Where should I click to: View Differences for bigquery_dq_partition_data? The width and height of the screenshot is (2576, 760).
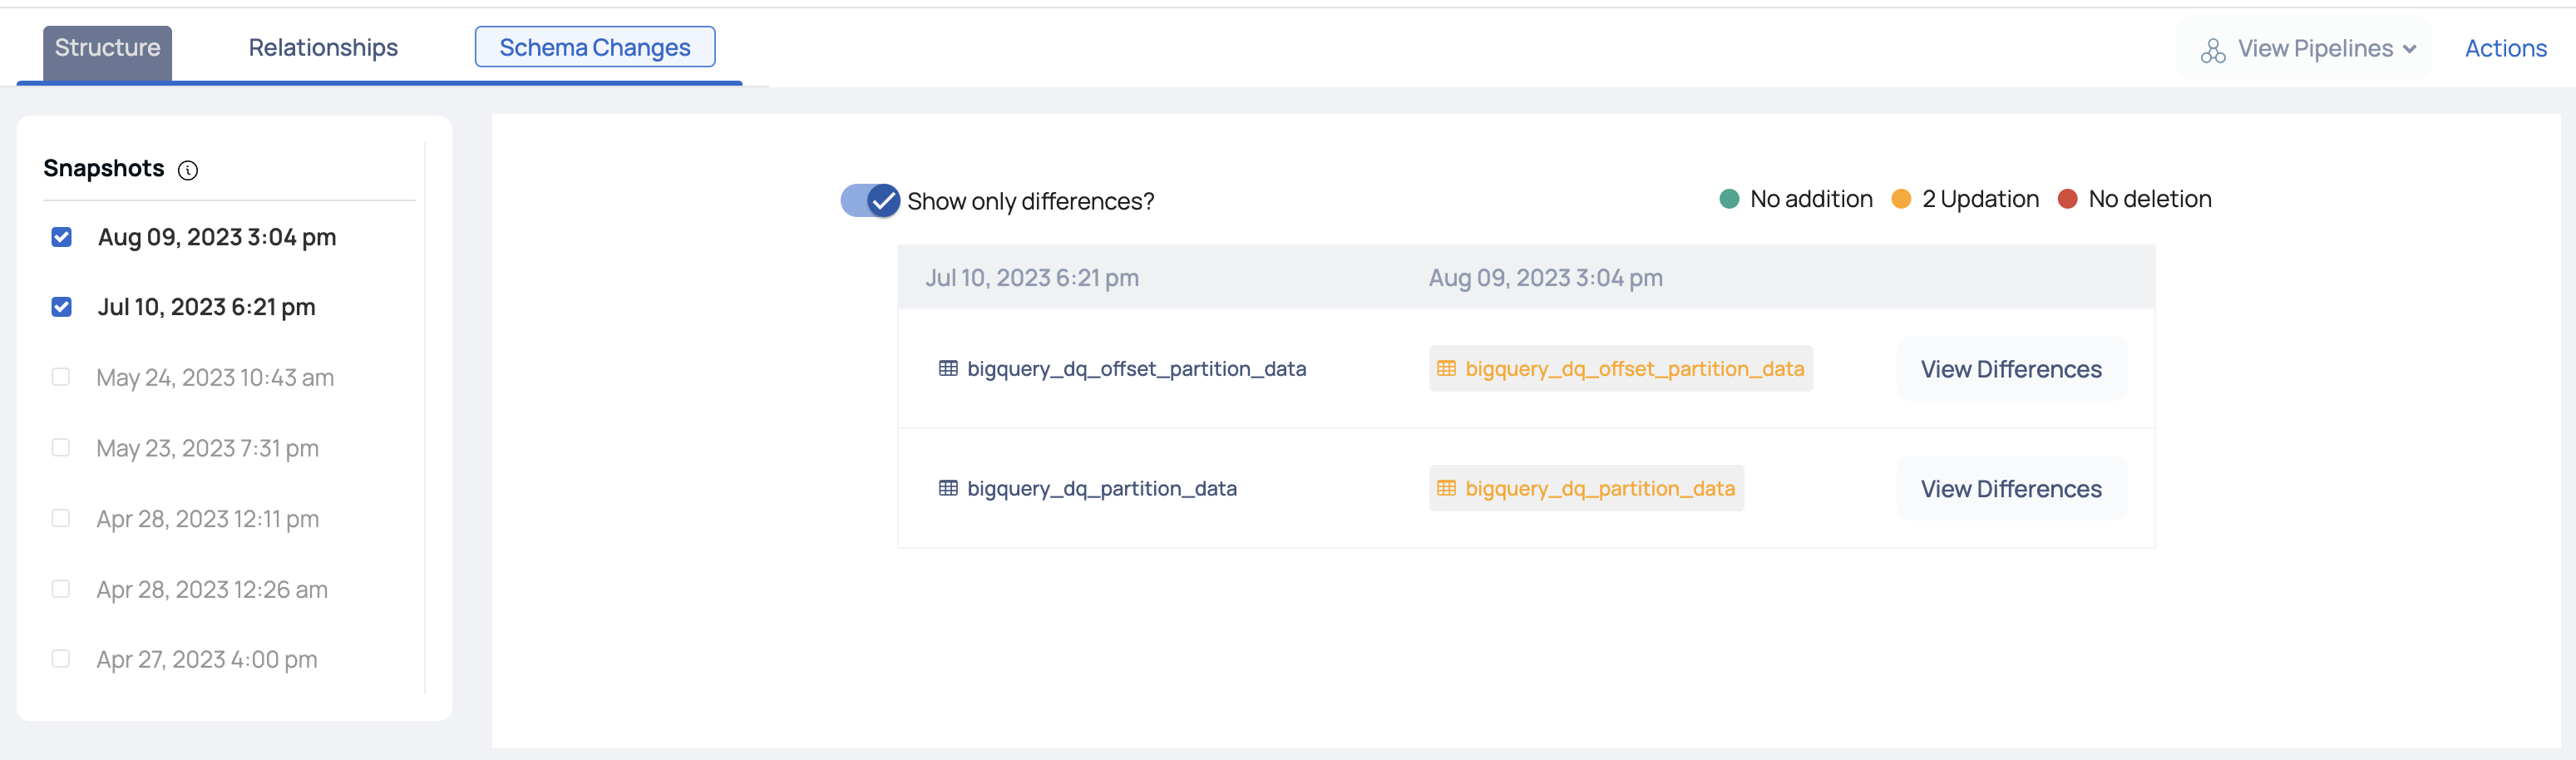(2011, 489)
